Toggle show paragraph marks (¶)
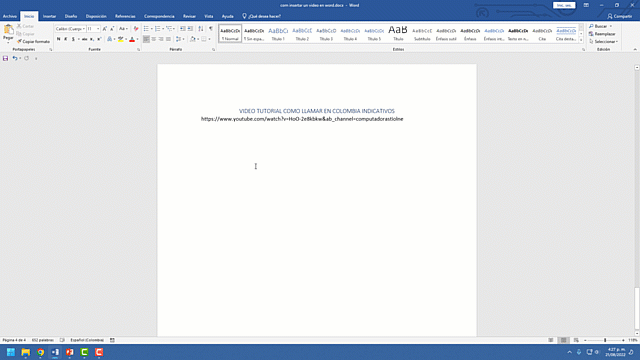Image resolution: width=640 pixels, height=360 pixels. 211,29
